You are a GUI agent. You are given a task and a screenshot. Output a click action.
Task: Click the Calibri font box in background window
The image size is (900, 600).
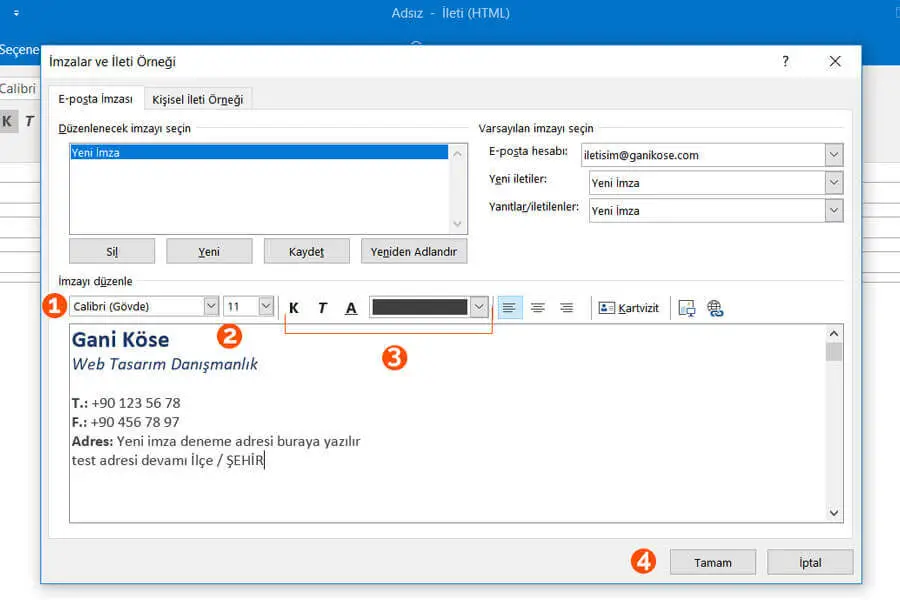[x=18, y=88]
